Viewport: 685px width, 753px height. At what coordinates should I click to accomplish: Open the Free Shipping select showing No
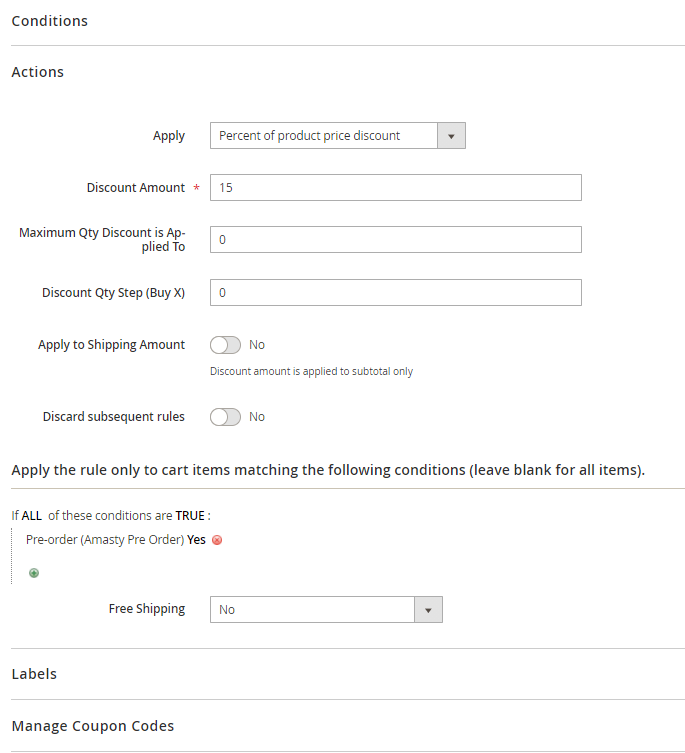point(312,609)
